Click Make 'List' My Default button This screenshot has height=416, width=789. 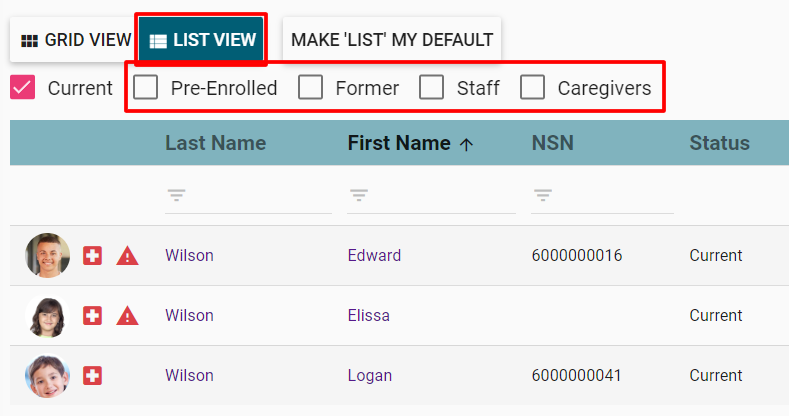click(392, 40)
